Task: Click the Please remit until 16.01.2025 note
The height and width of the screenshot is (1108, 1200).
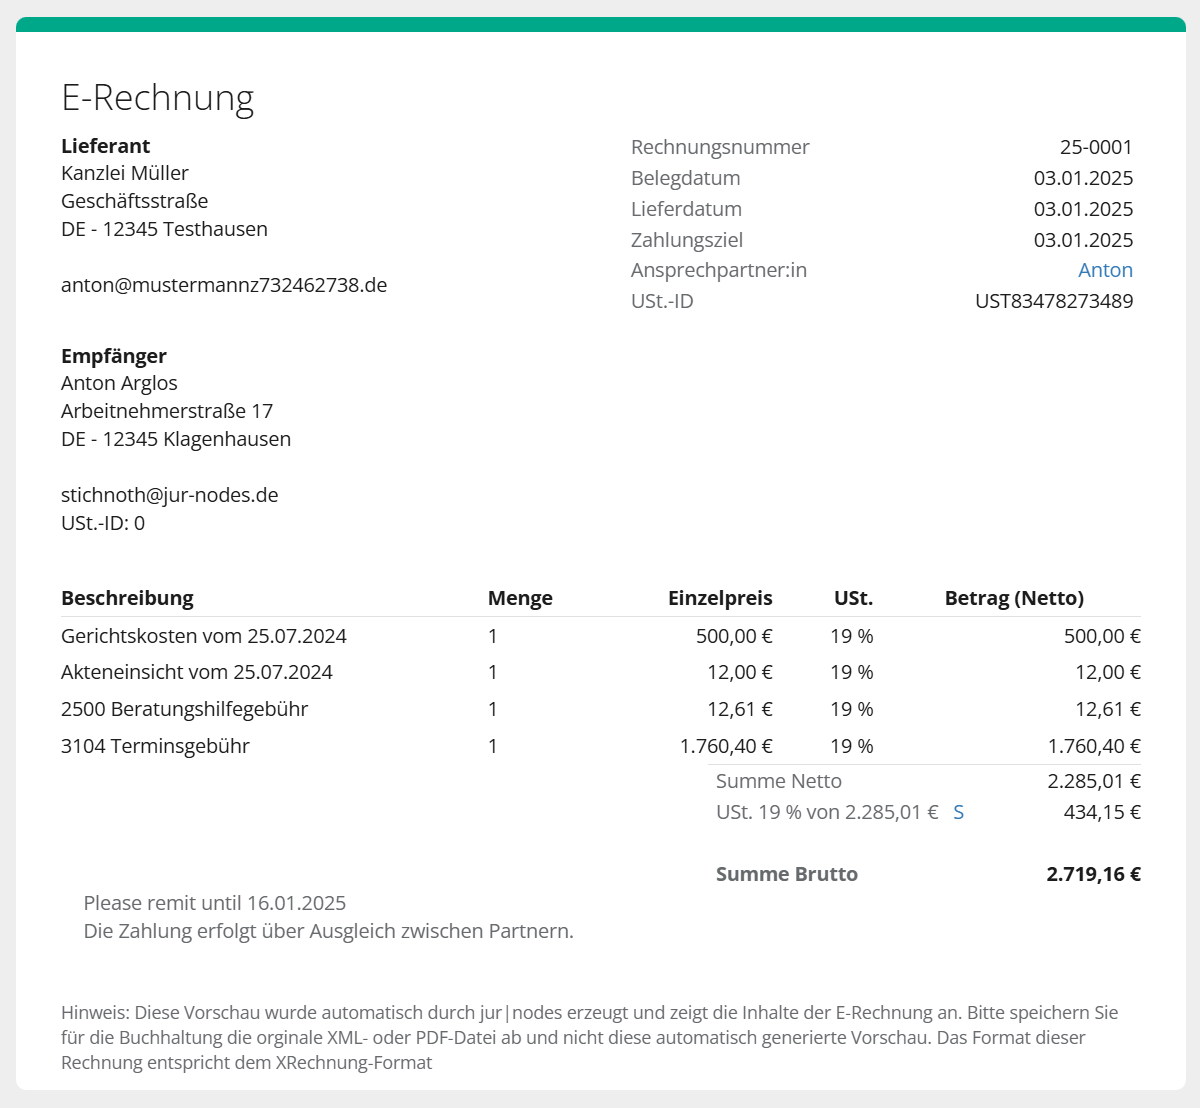Action: point(215,903)
